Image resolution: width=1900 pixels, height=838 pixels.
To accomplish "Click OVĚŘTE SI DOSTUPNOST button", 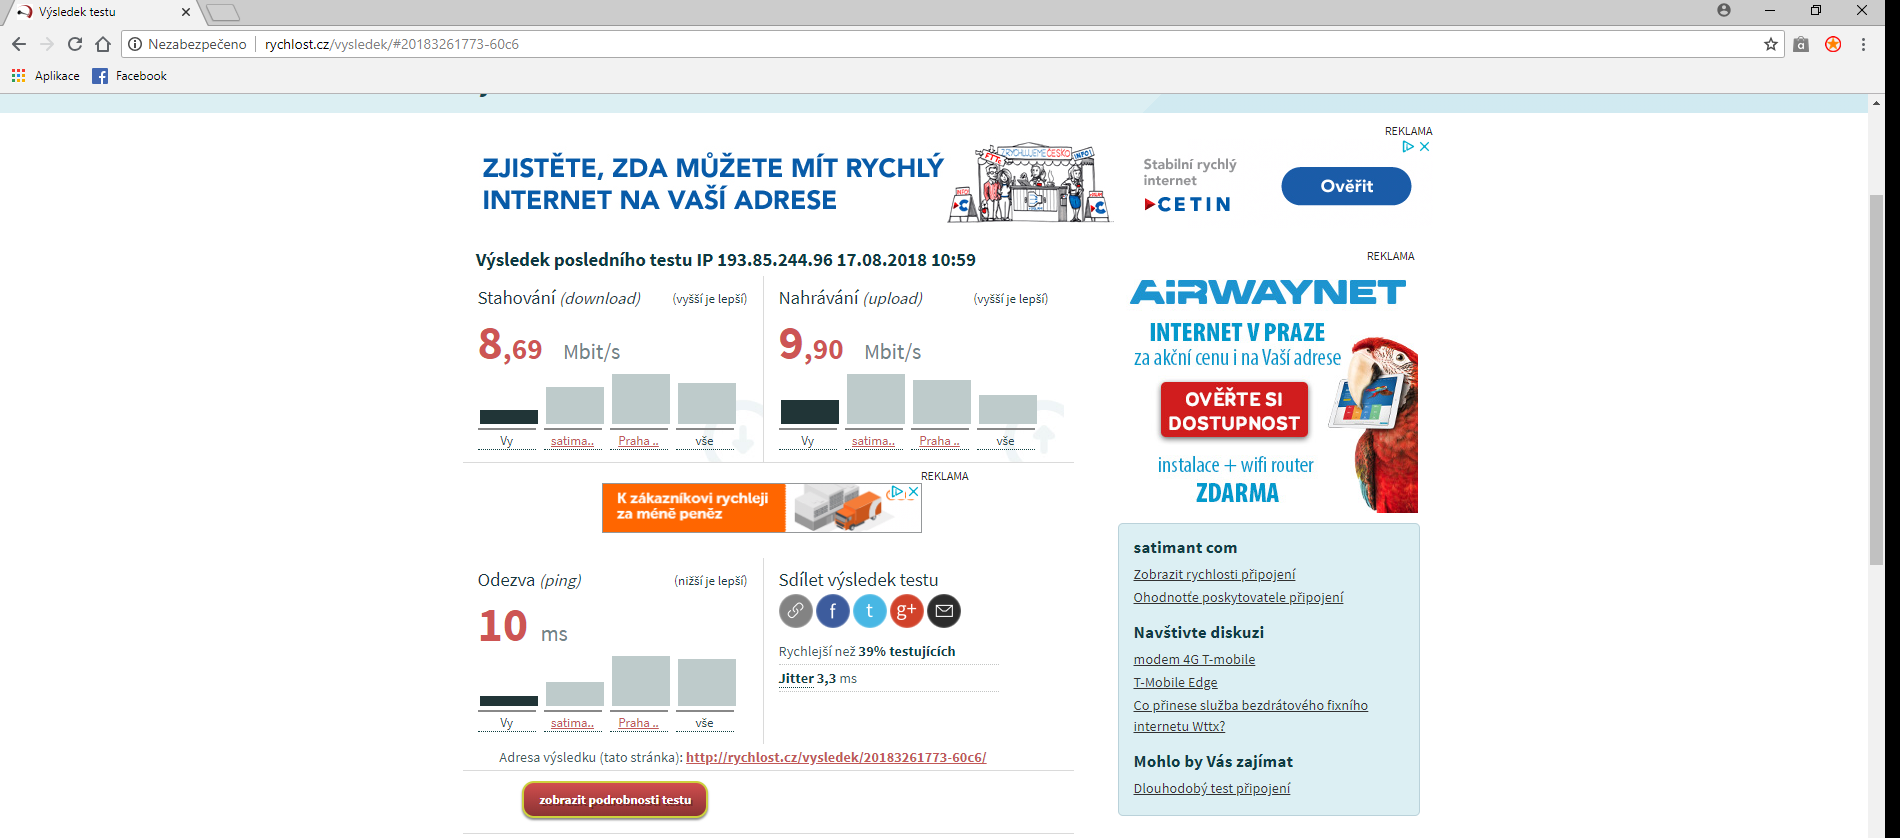I will 1234,411.
